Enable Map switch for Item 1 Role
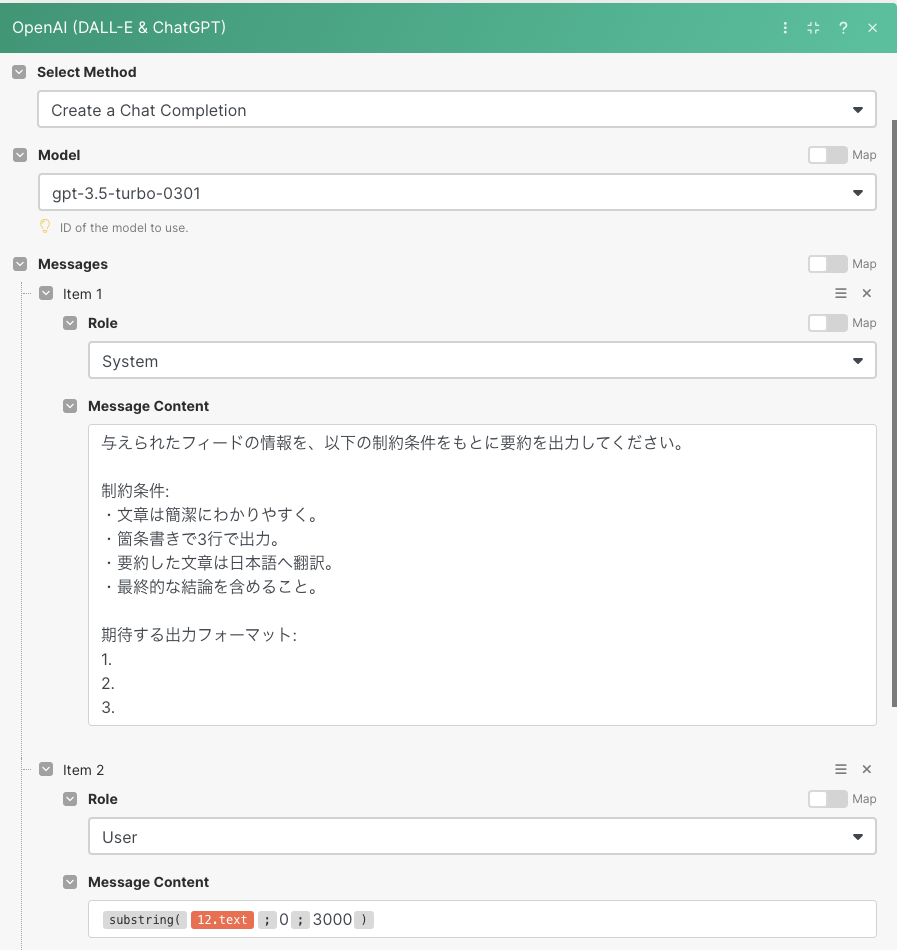This screenshot has height=950, width=897. click(x=827, y=323)
